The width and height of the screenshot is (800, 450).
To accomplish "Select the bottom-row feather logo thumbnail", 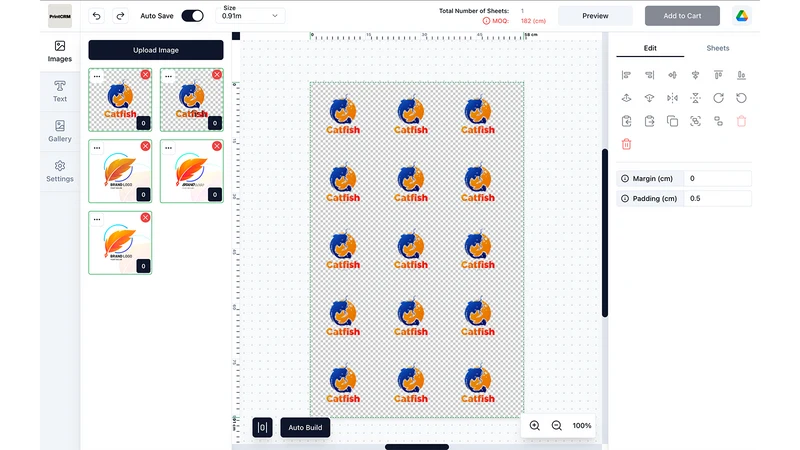I will point(120,243).
